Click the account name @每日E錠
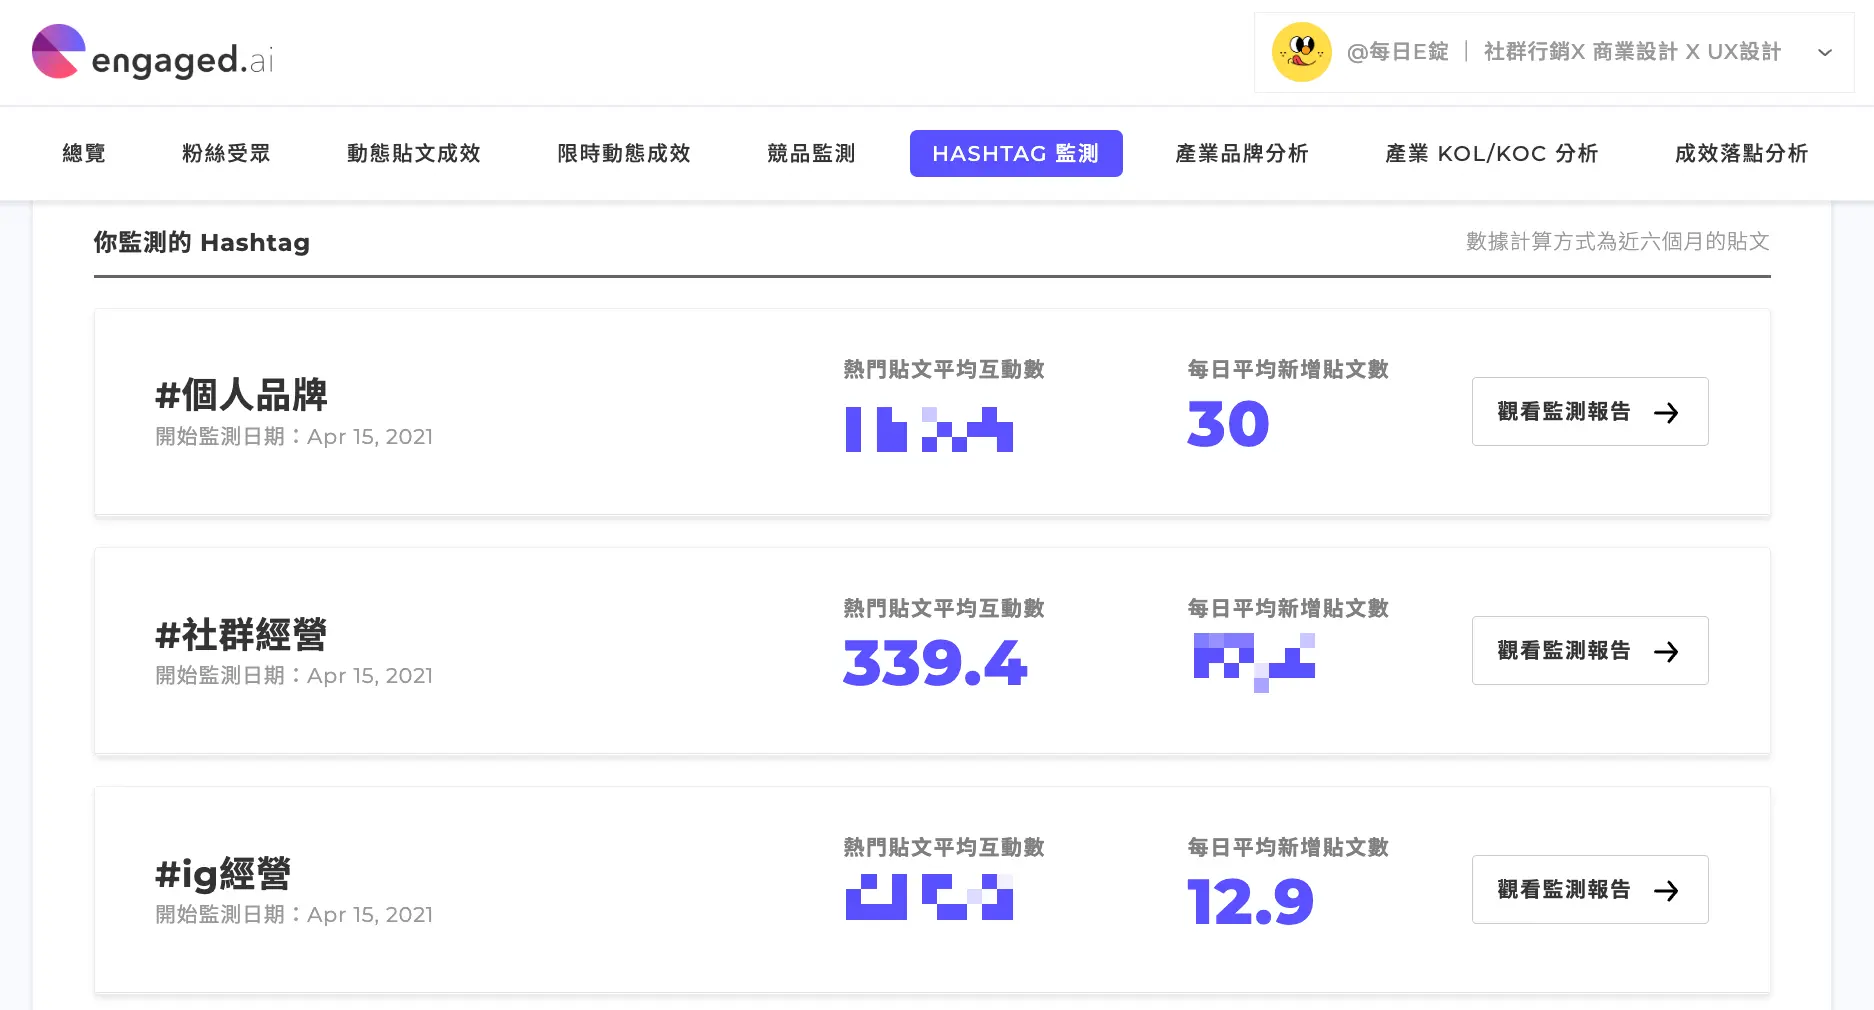 tap(1398, 52)
